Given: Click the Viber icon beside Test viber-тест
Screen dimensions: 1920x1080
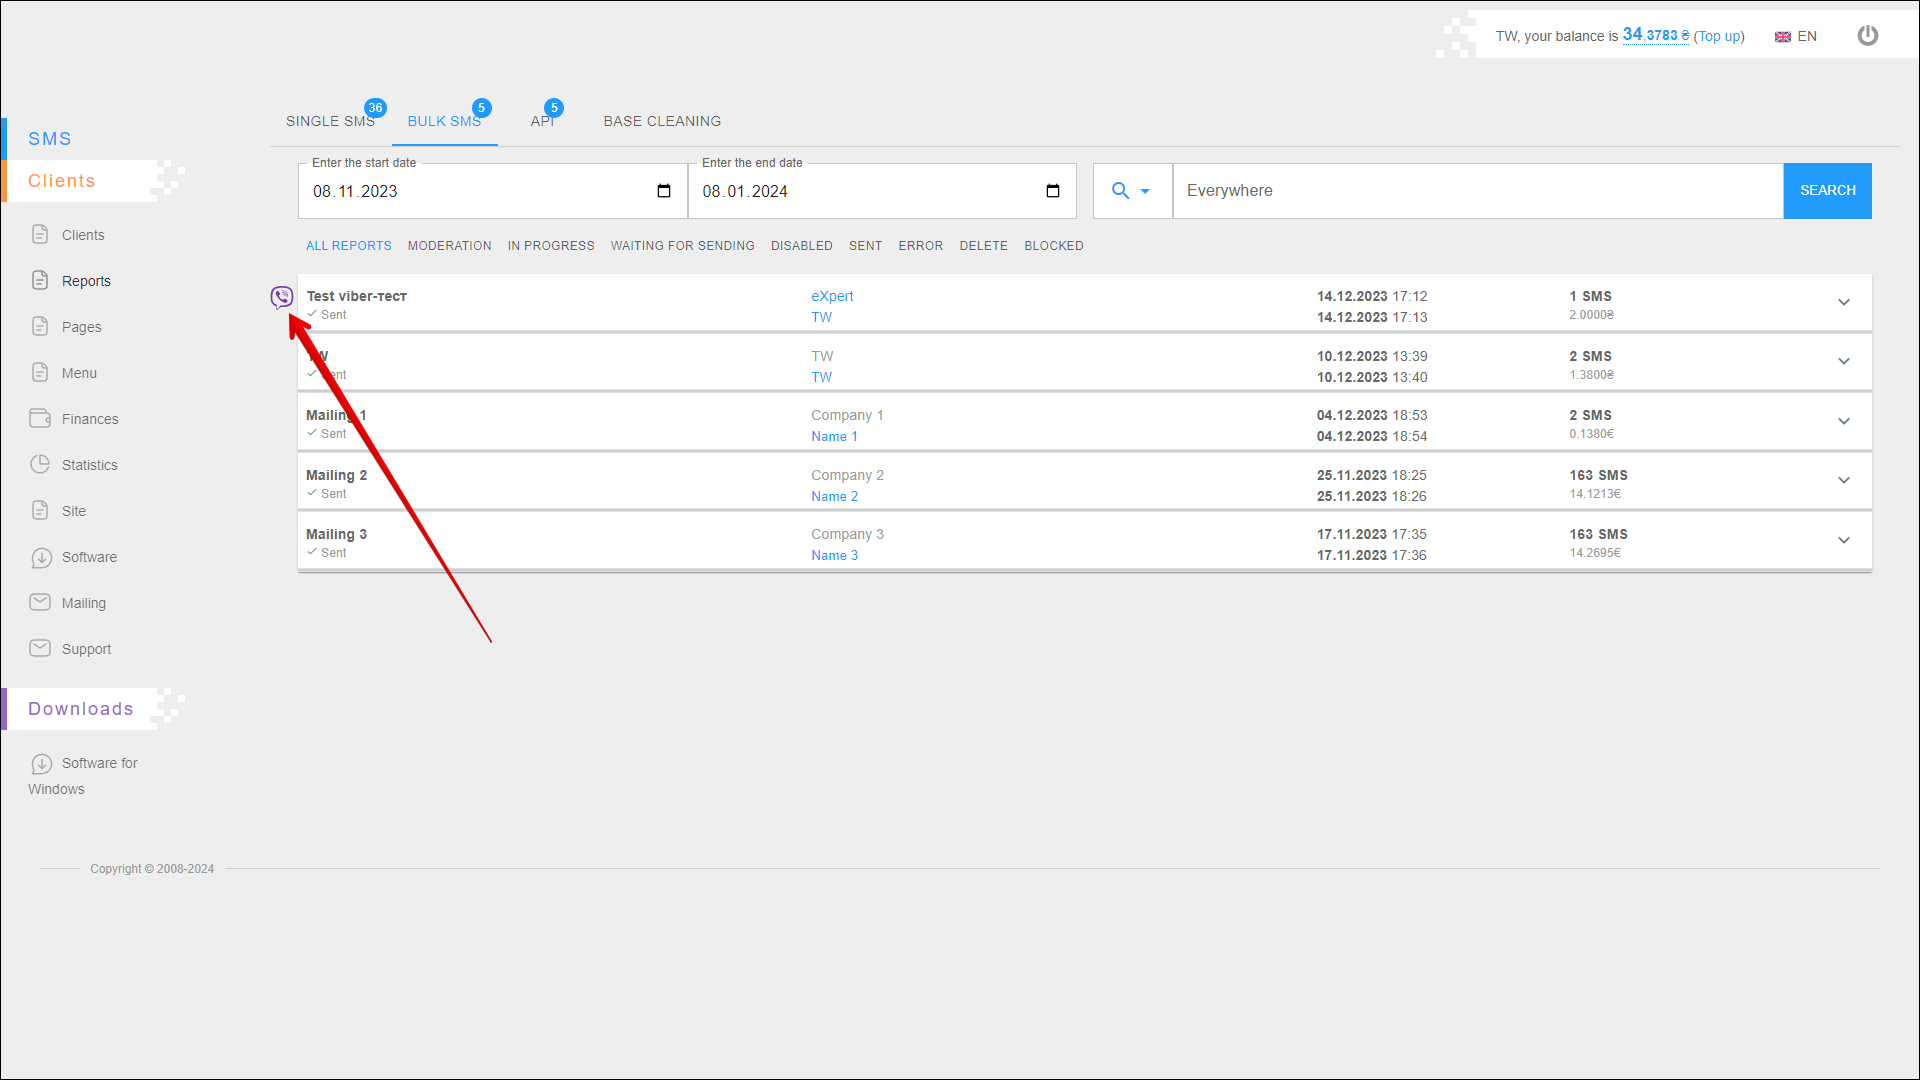Looking at the screenshot, I should click(x=282, y=297).
